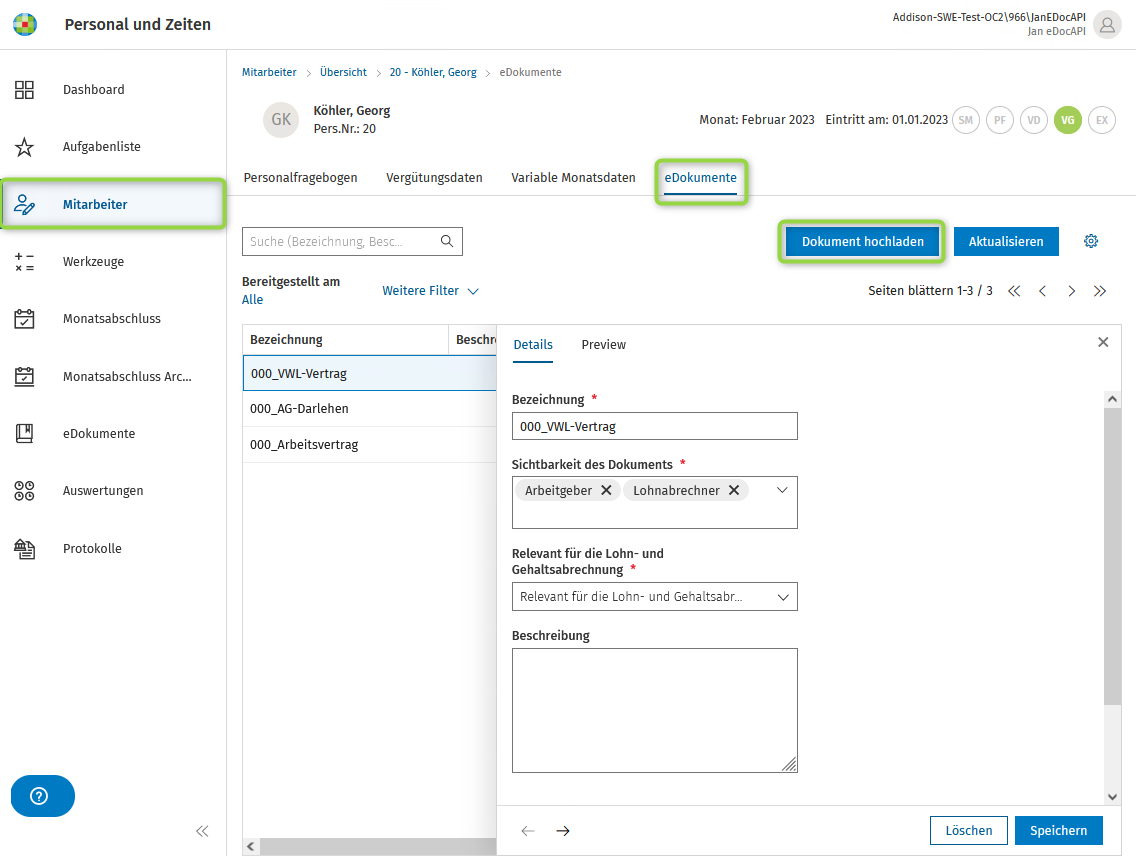
Task: Open the user profile avatar
Action: coord(1107,25)
